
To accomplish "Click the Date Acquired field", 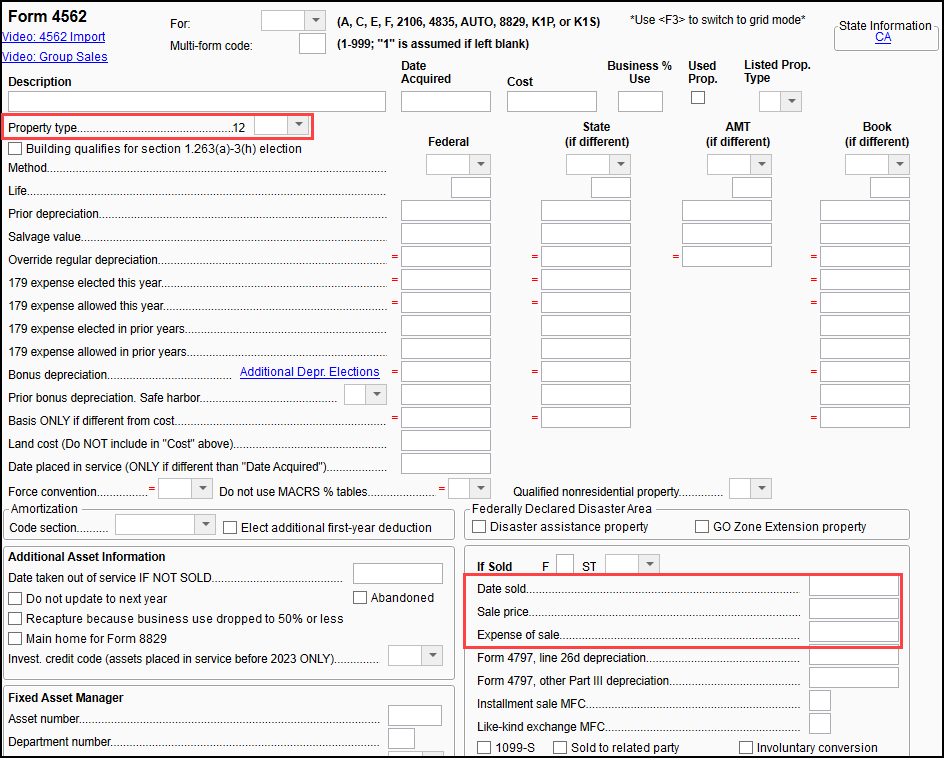I will [x=446, y=102].
